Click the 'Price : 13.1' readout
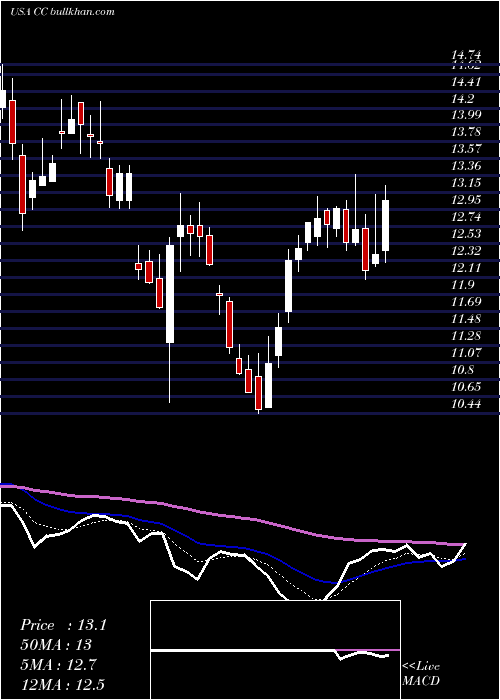This screenshot has height=700, width=500. [x=63, y=625]
